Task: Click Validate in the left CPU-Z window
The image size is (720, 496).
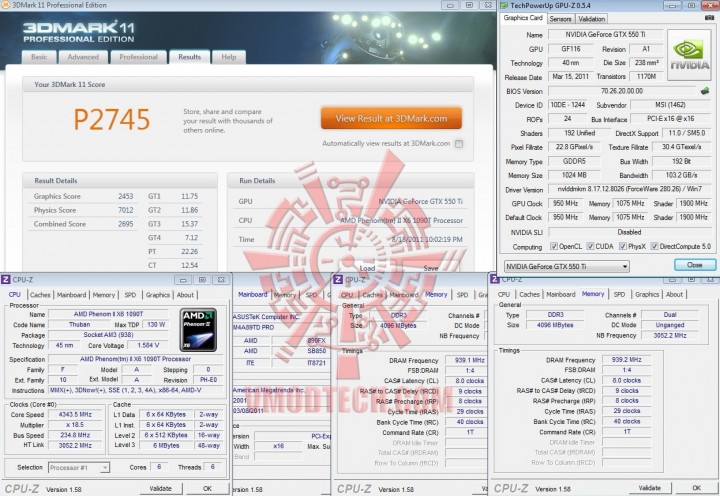Action: 160,488
